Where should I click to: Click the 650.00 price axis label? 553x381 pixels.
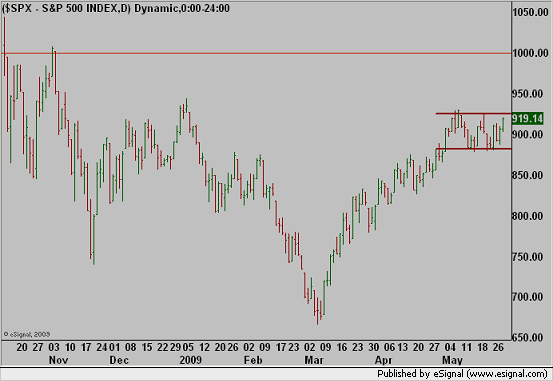coord(527,338)
